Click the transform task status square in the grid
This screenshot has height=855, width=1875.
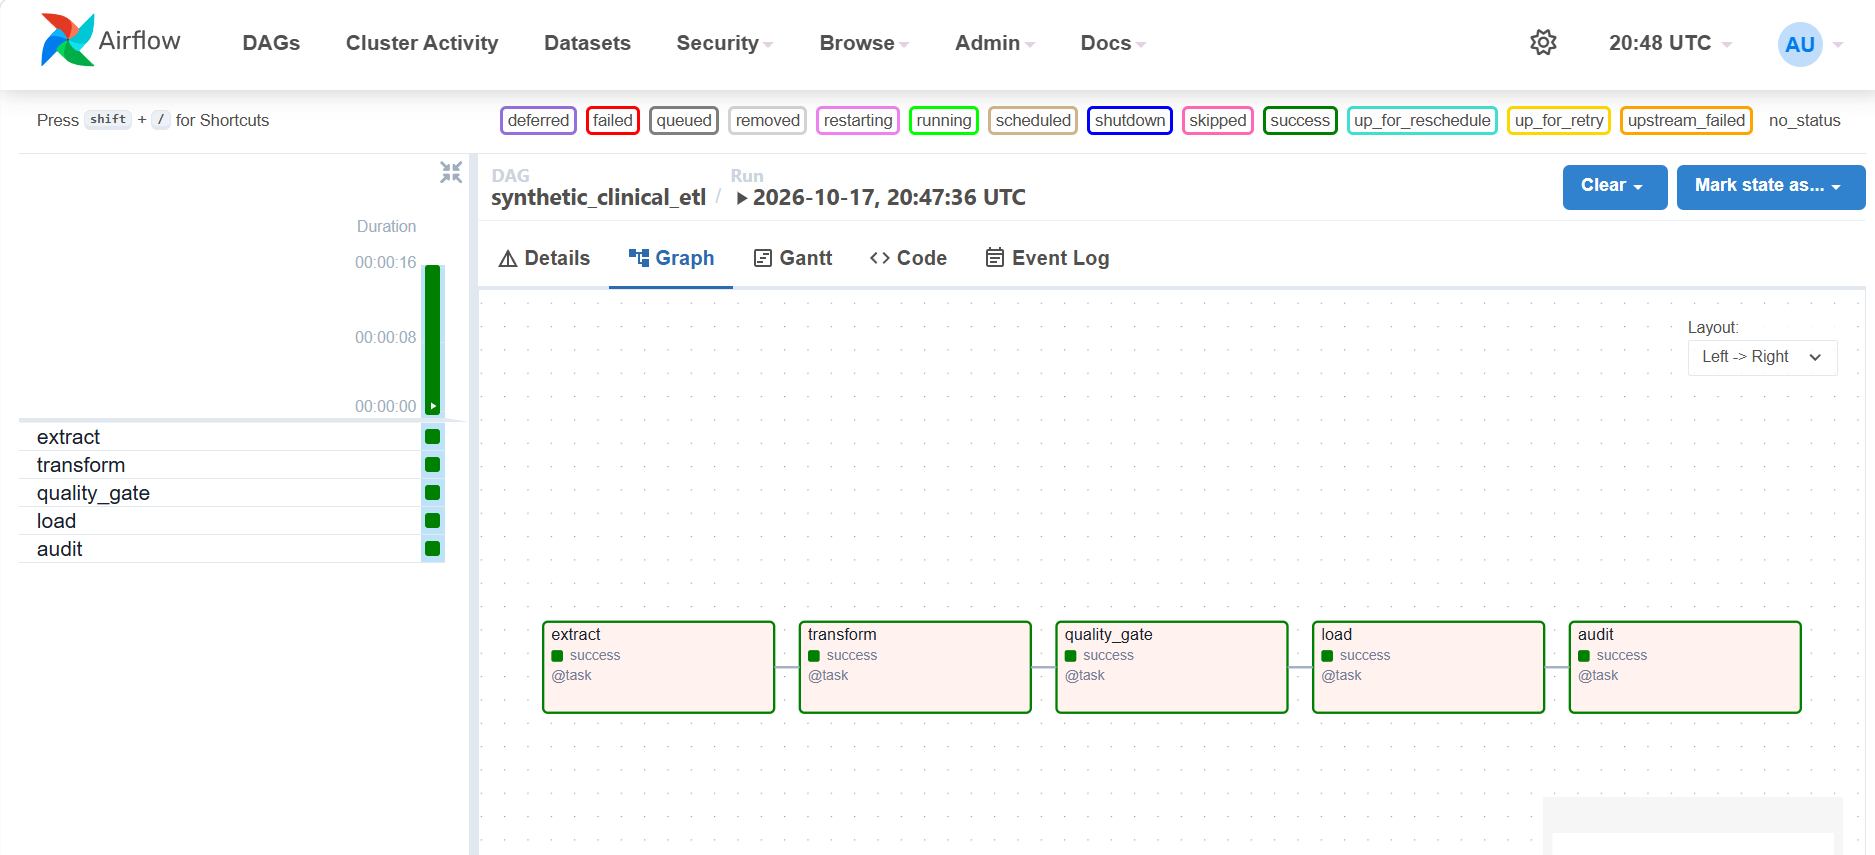(x=433, y=465)
